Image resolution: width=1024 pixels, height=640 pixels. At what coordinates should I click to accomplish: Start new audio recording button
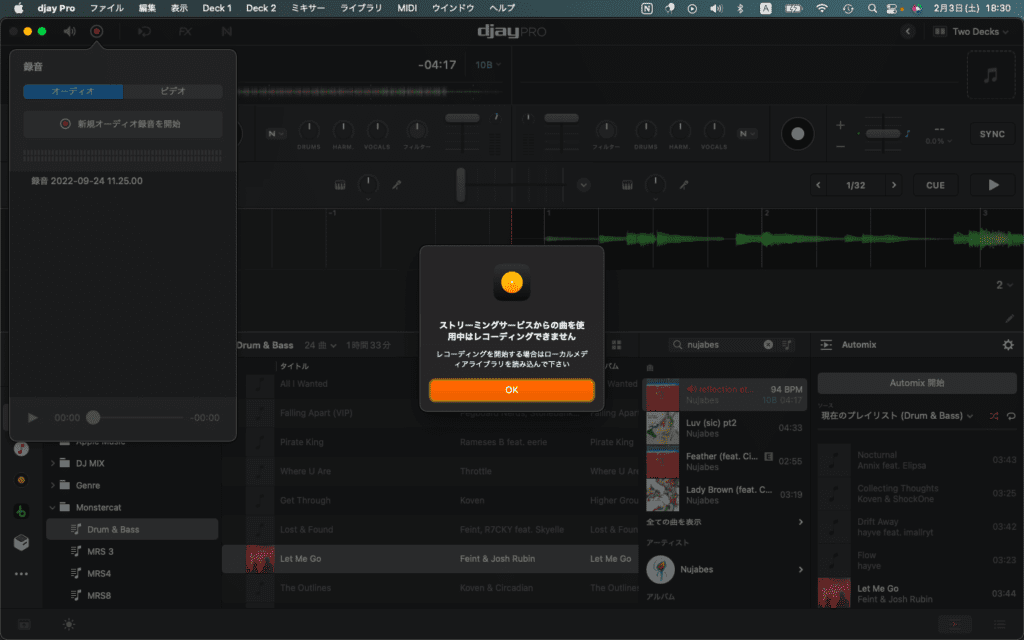(x=123, y=124)
